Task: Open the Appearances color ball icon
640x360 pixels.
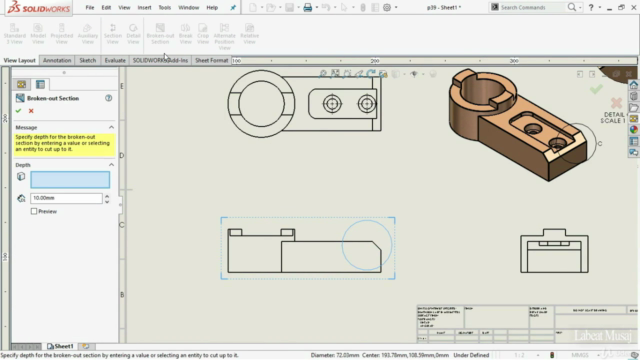Action: [x=633, y=130]
